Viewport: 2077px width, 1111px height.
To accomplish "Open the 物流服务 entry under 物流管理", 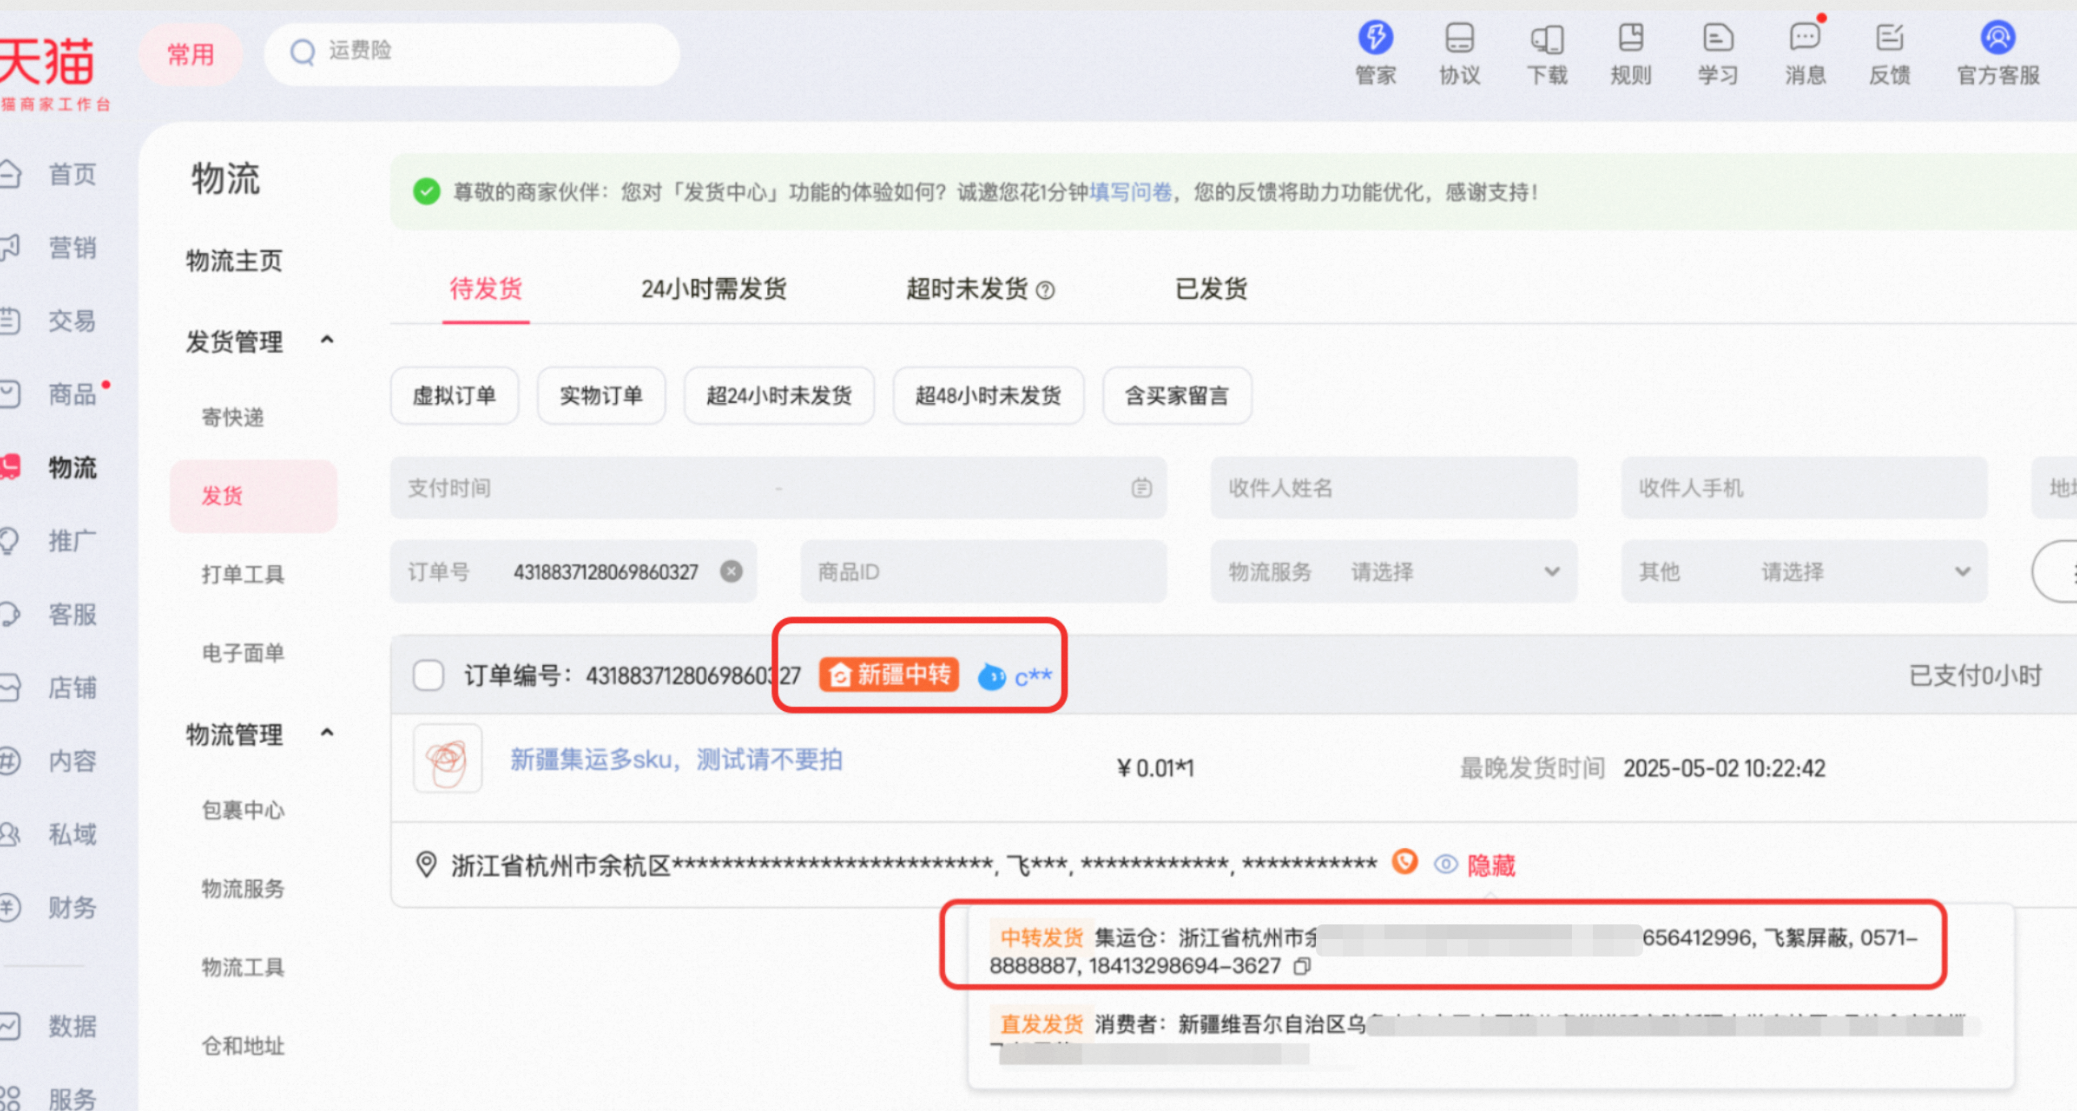I will (243, 889).
